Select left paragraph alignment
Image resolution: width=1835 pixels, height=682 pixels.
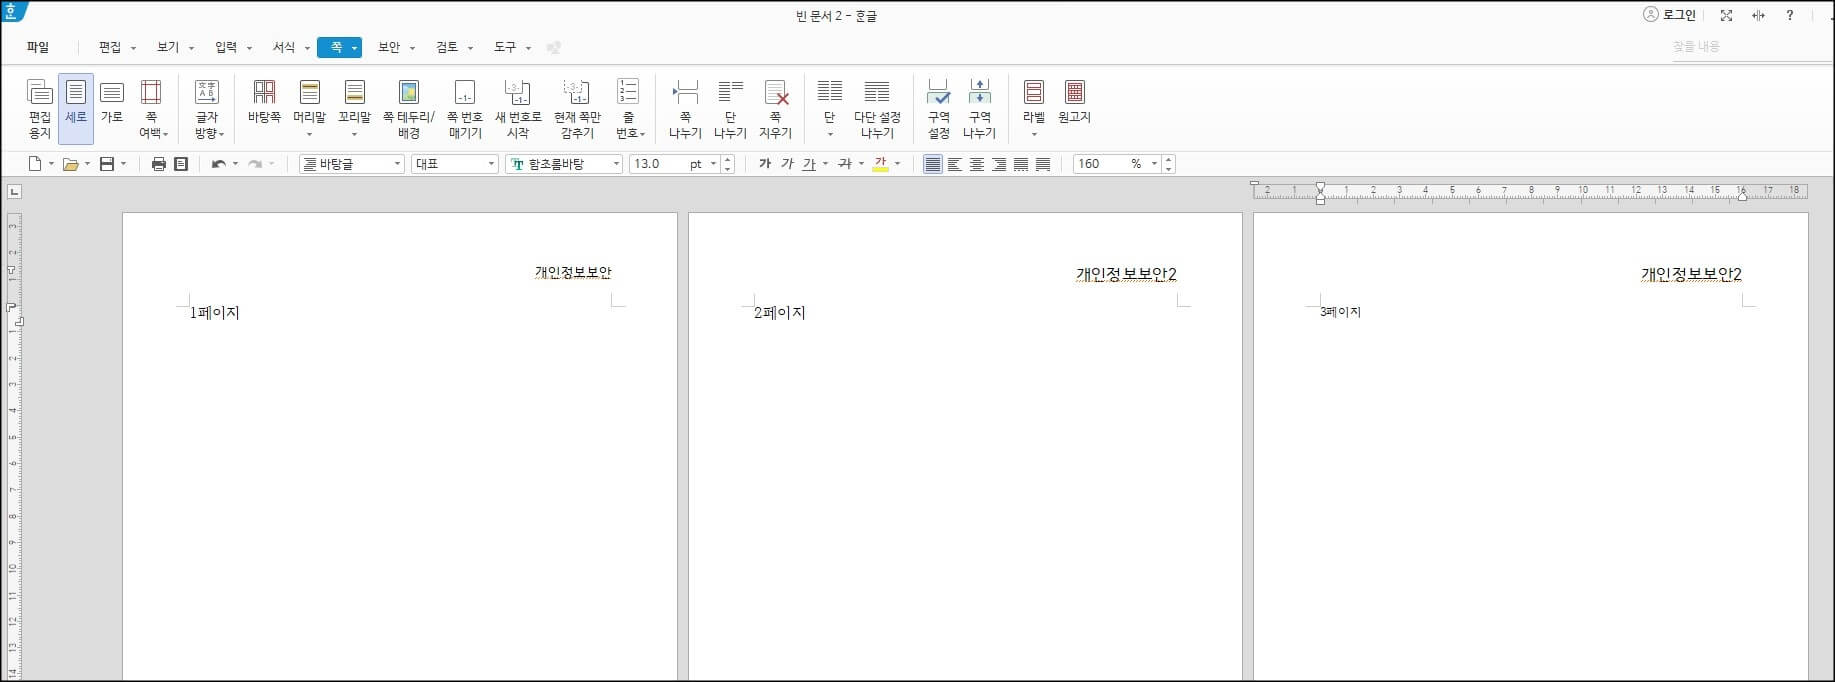[x=955, y=164]
